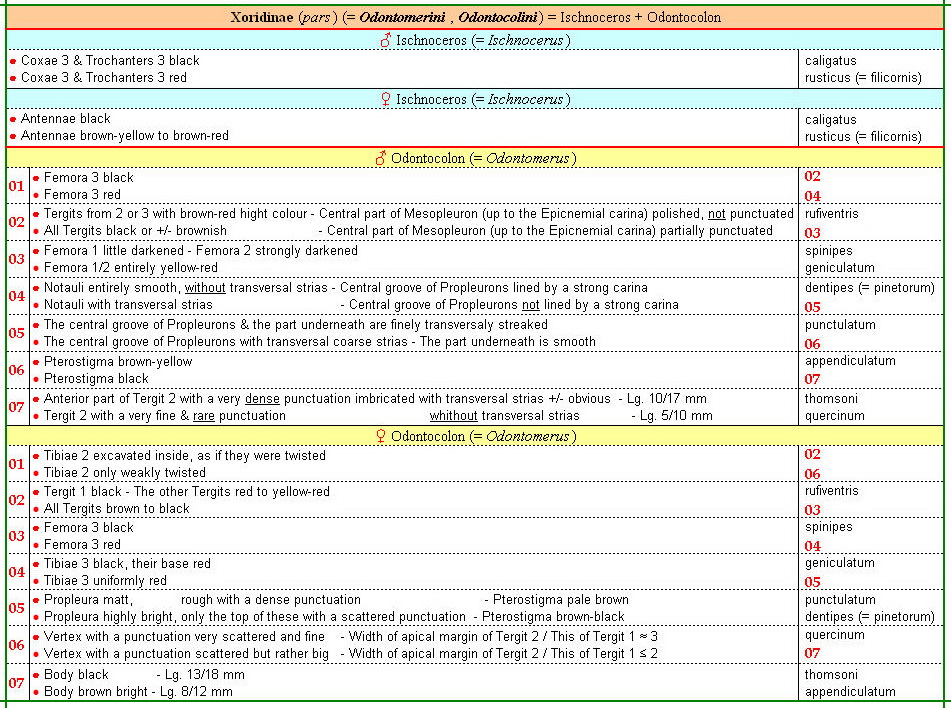This screenshot has width=951, height=708.
Task: Jump to 05 beside 'Notauli with transversal strias'
Action: (x=812, y=307)
